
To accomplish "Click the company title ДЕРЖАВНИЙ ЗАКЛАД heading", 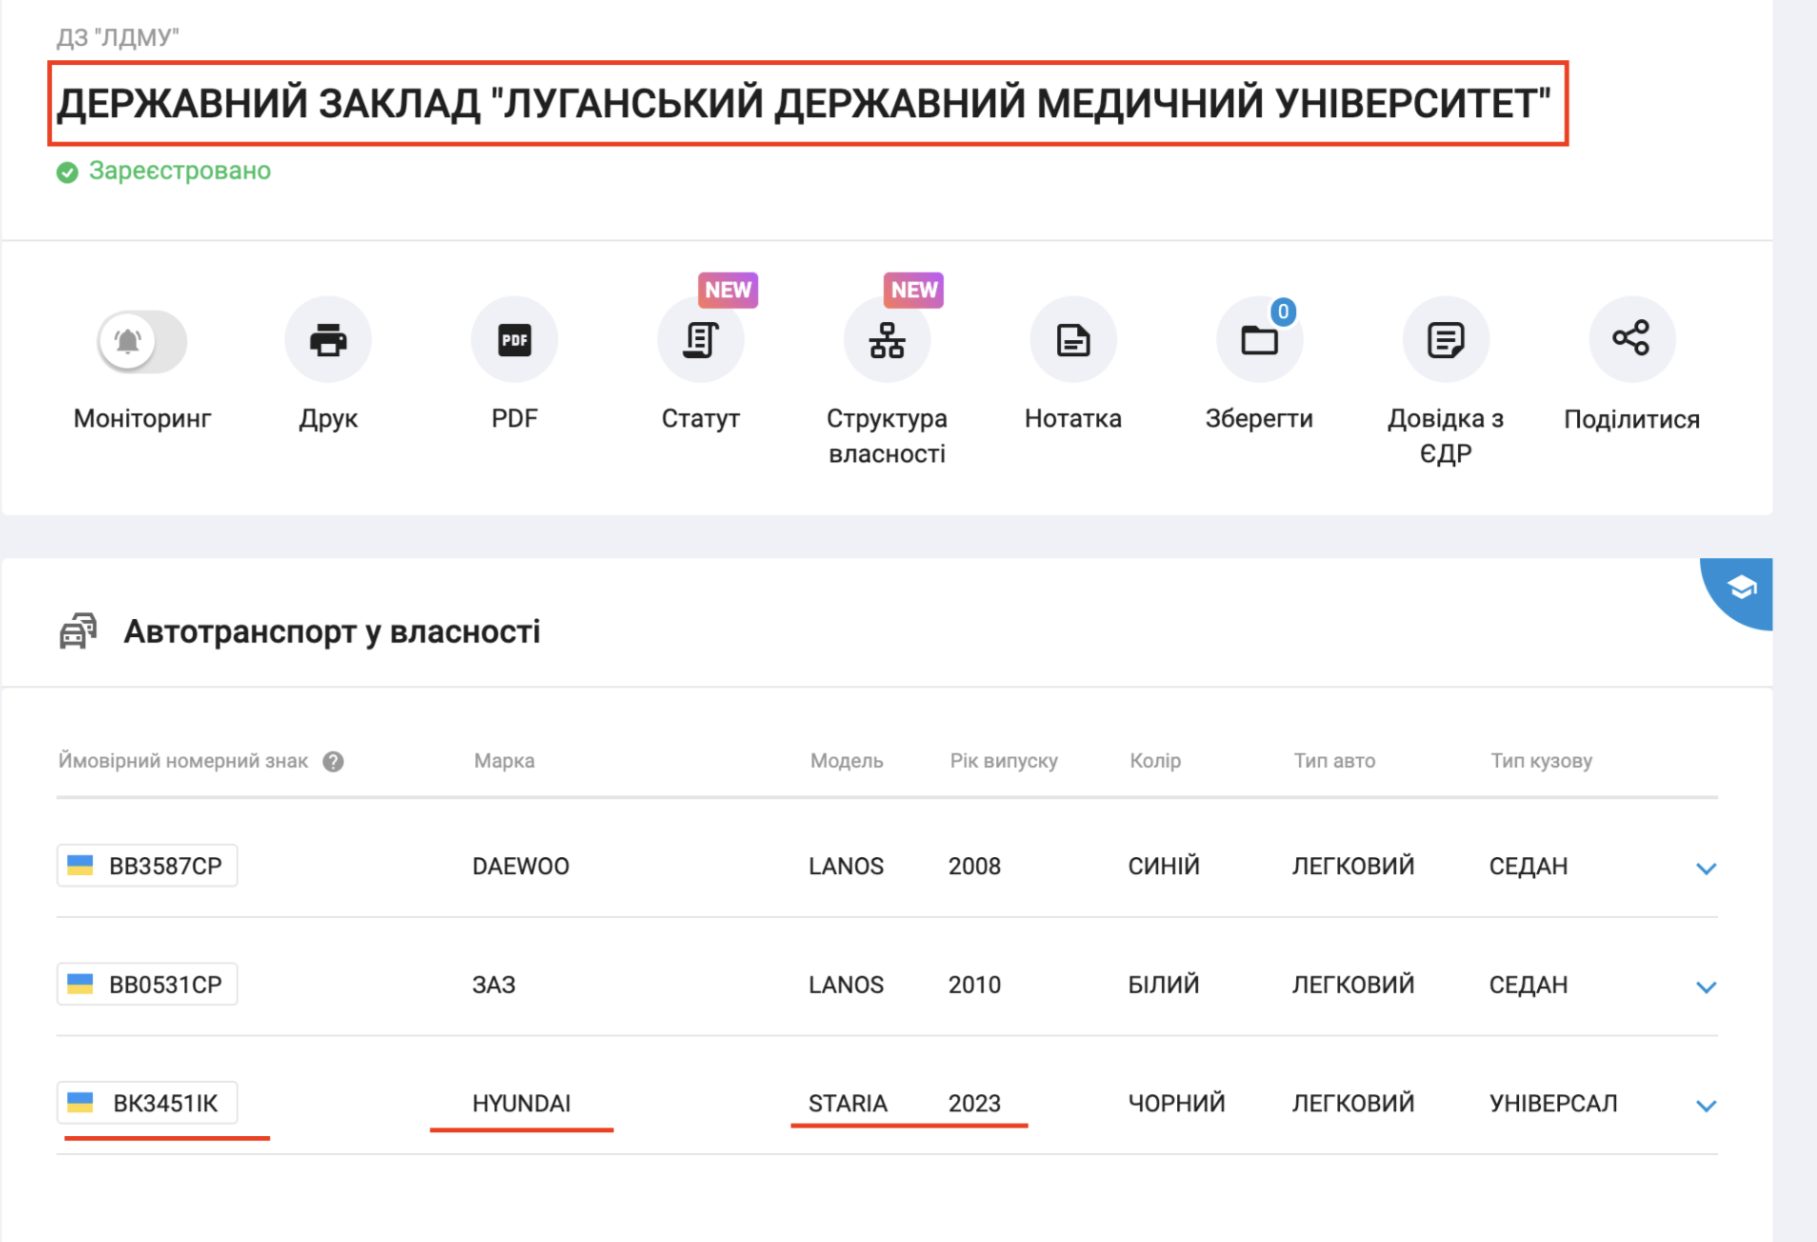I will [x=804, y=103].
